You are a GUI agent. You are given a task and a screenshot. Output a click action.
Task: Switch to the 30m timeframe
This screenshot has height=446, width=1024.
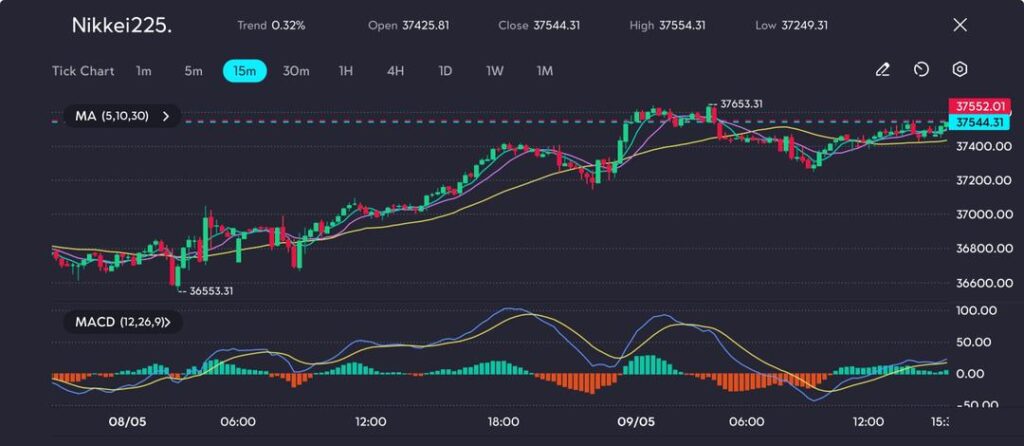coord(296,71)
